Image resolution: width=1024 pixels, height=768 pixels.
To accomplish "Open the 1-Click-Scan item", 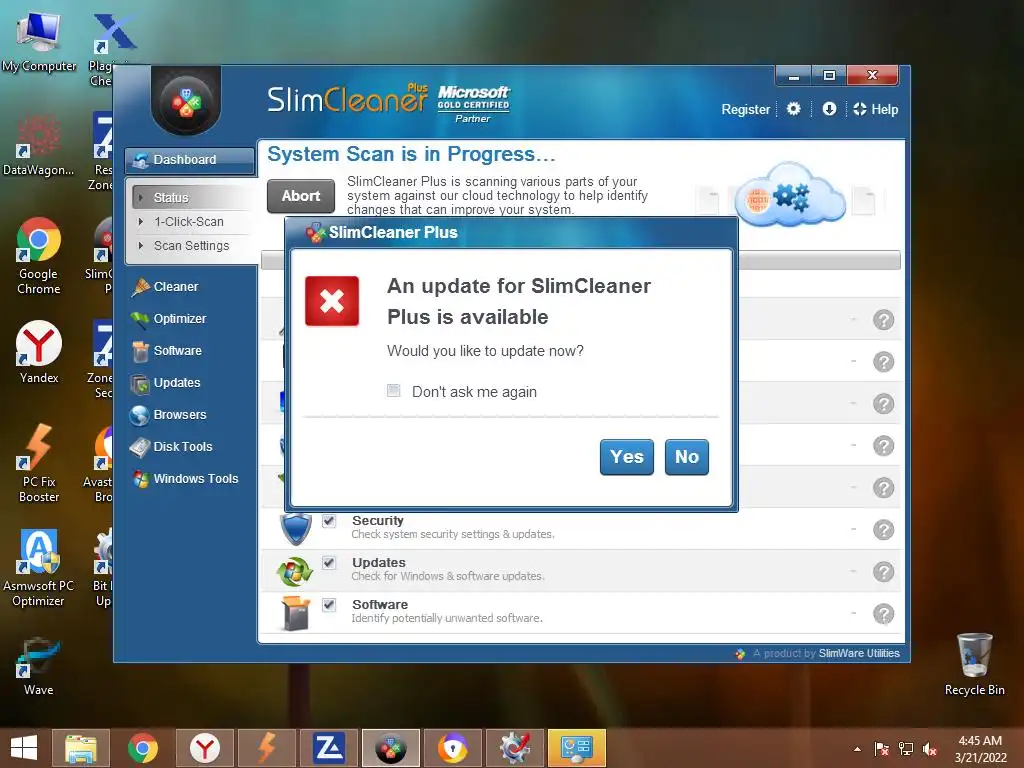I will [x=189, y=222].
